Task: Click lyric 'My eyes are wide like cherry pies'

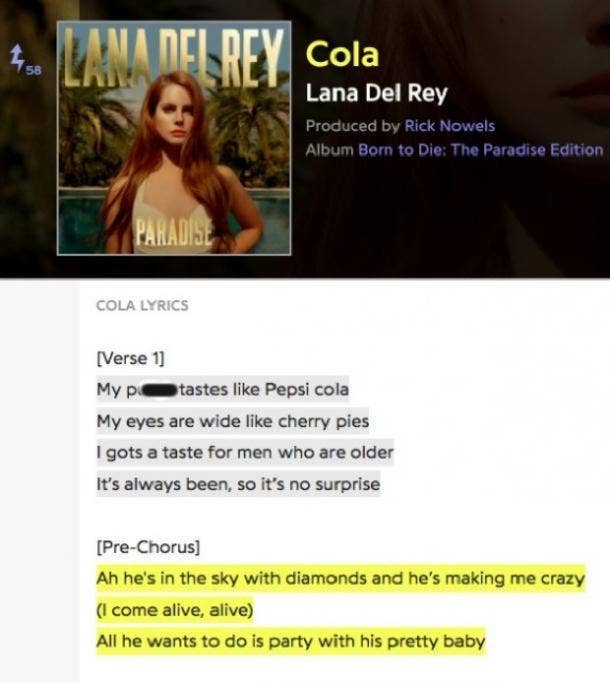Action: [x=233, y=421]
